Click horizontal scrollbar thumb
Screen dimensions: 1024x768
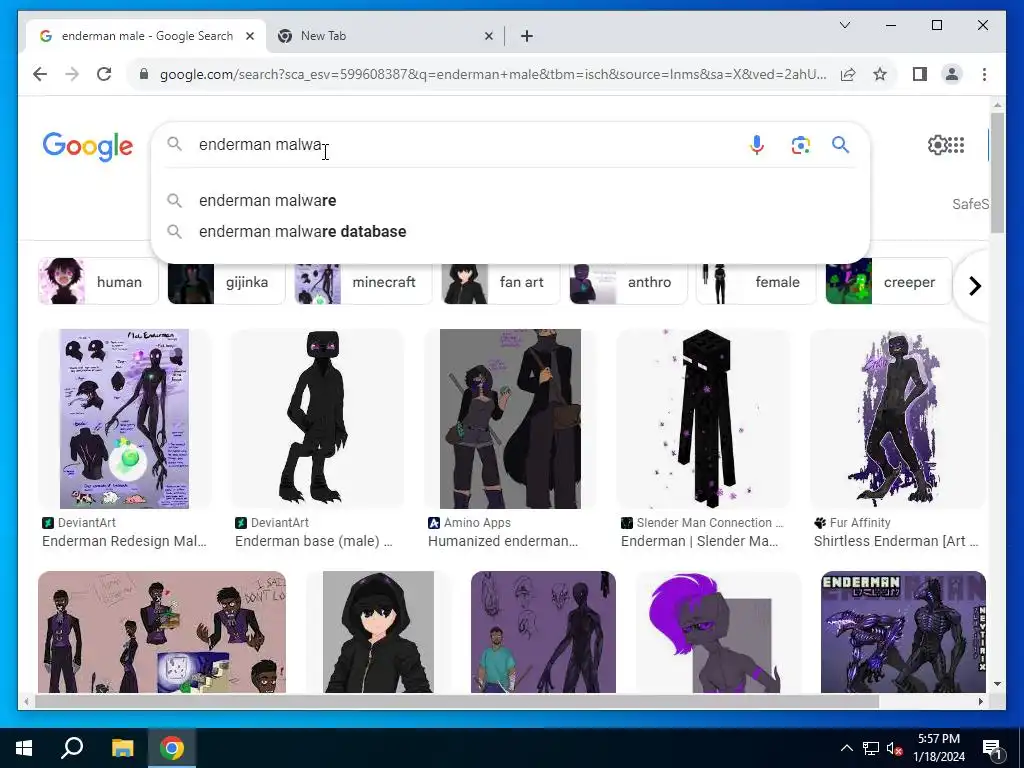456,701
